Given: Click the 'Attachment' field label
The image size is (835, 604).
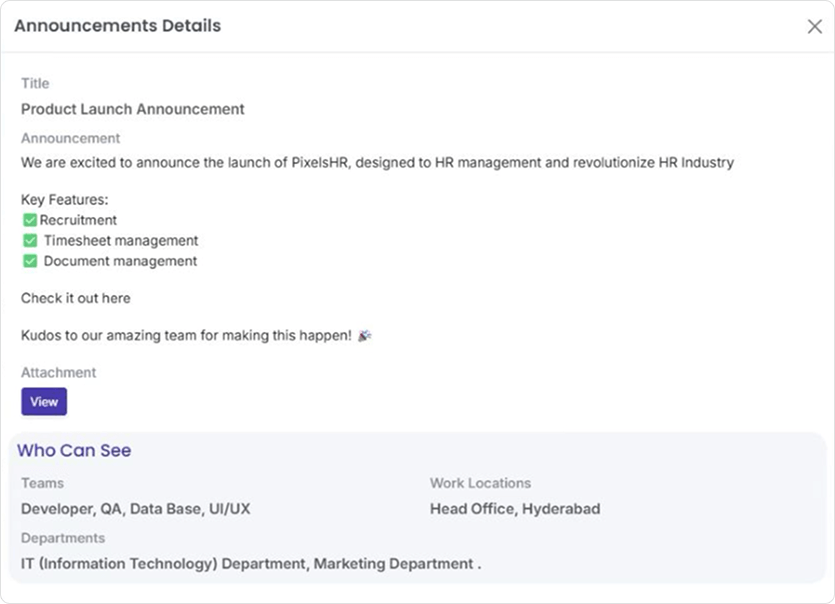Looking at the screenshot, I should coord(59,372).
